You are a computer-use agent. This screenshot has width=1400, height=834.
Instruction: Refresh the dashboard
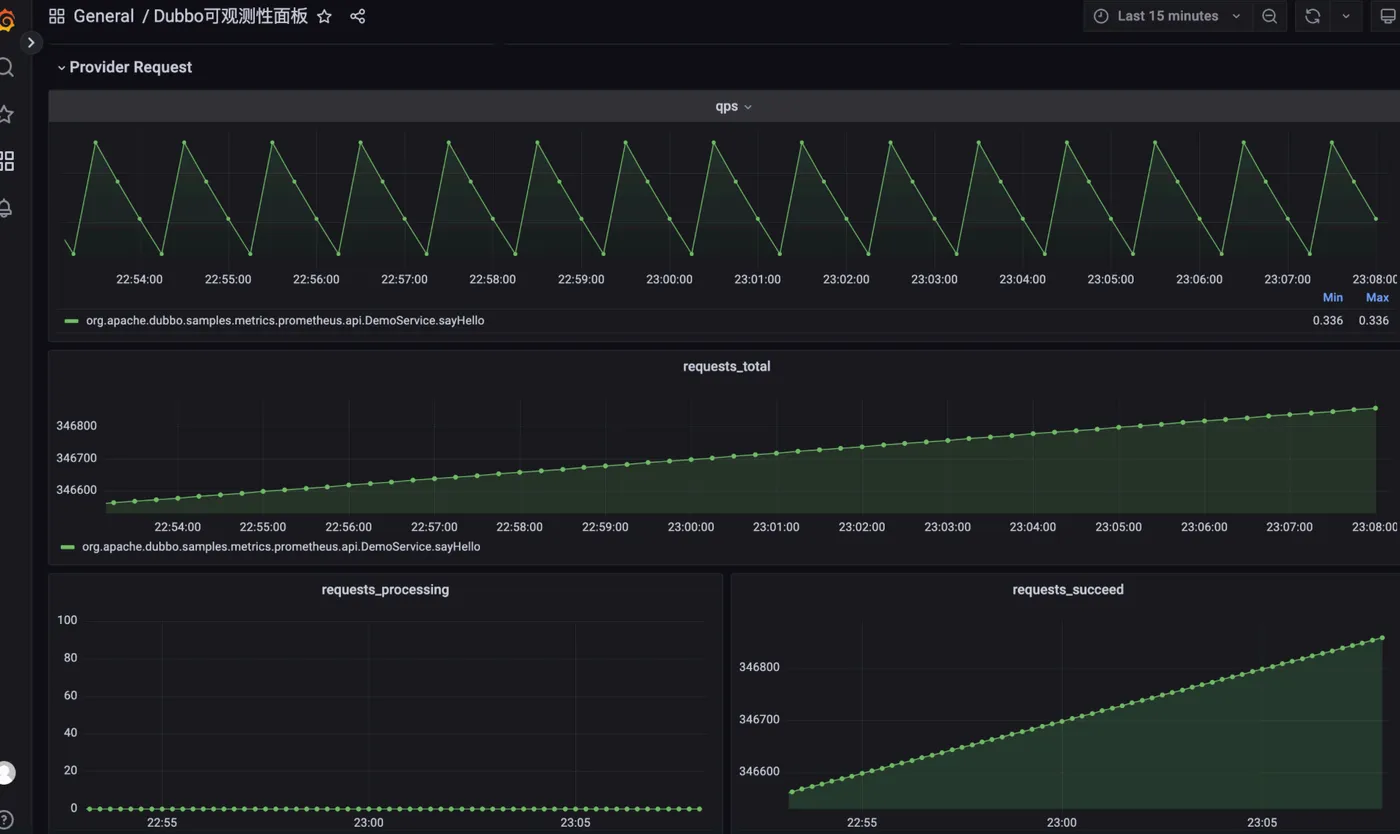[x=1313, y=16]
